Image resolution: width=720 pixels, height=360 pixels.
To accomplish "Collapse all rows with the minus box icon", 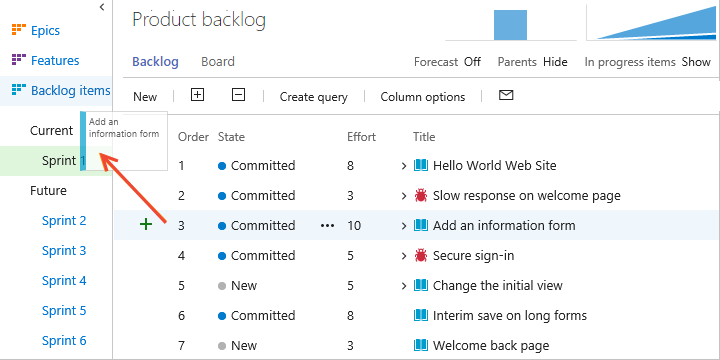I will pos(238,95).
